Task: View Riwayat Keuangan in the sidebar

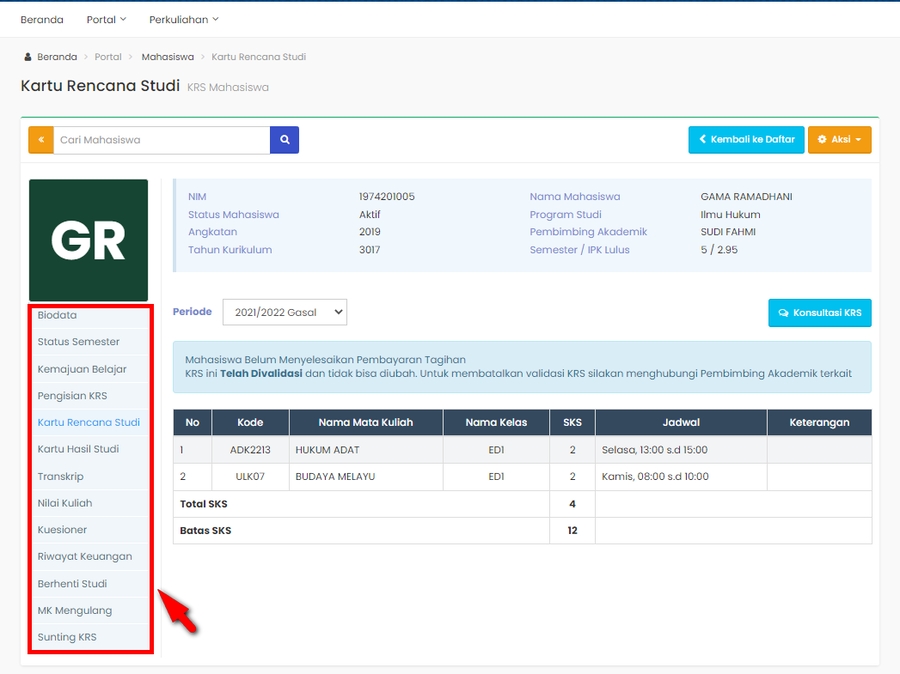Action: coord(84,556)
